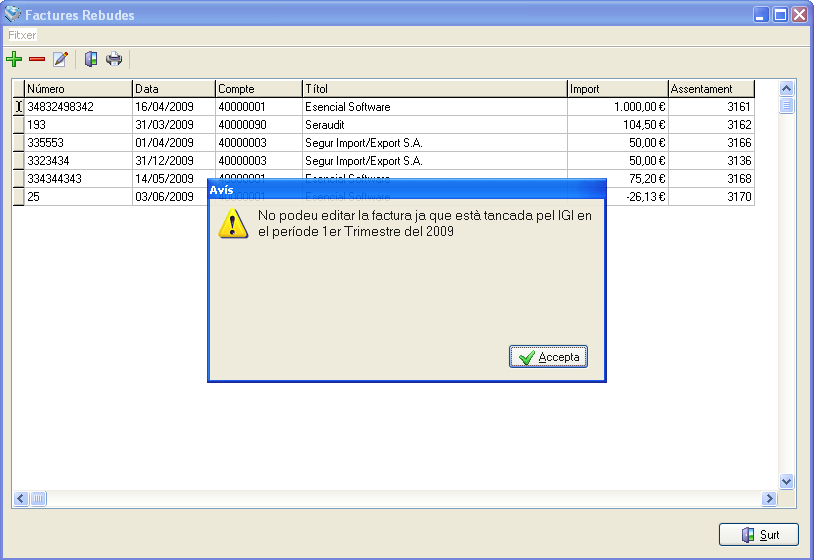Delete invoice with red minus icon
The image size is (814, 560).
coord(37,59)
